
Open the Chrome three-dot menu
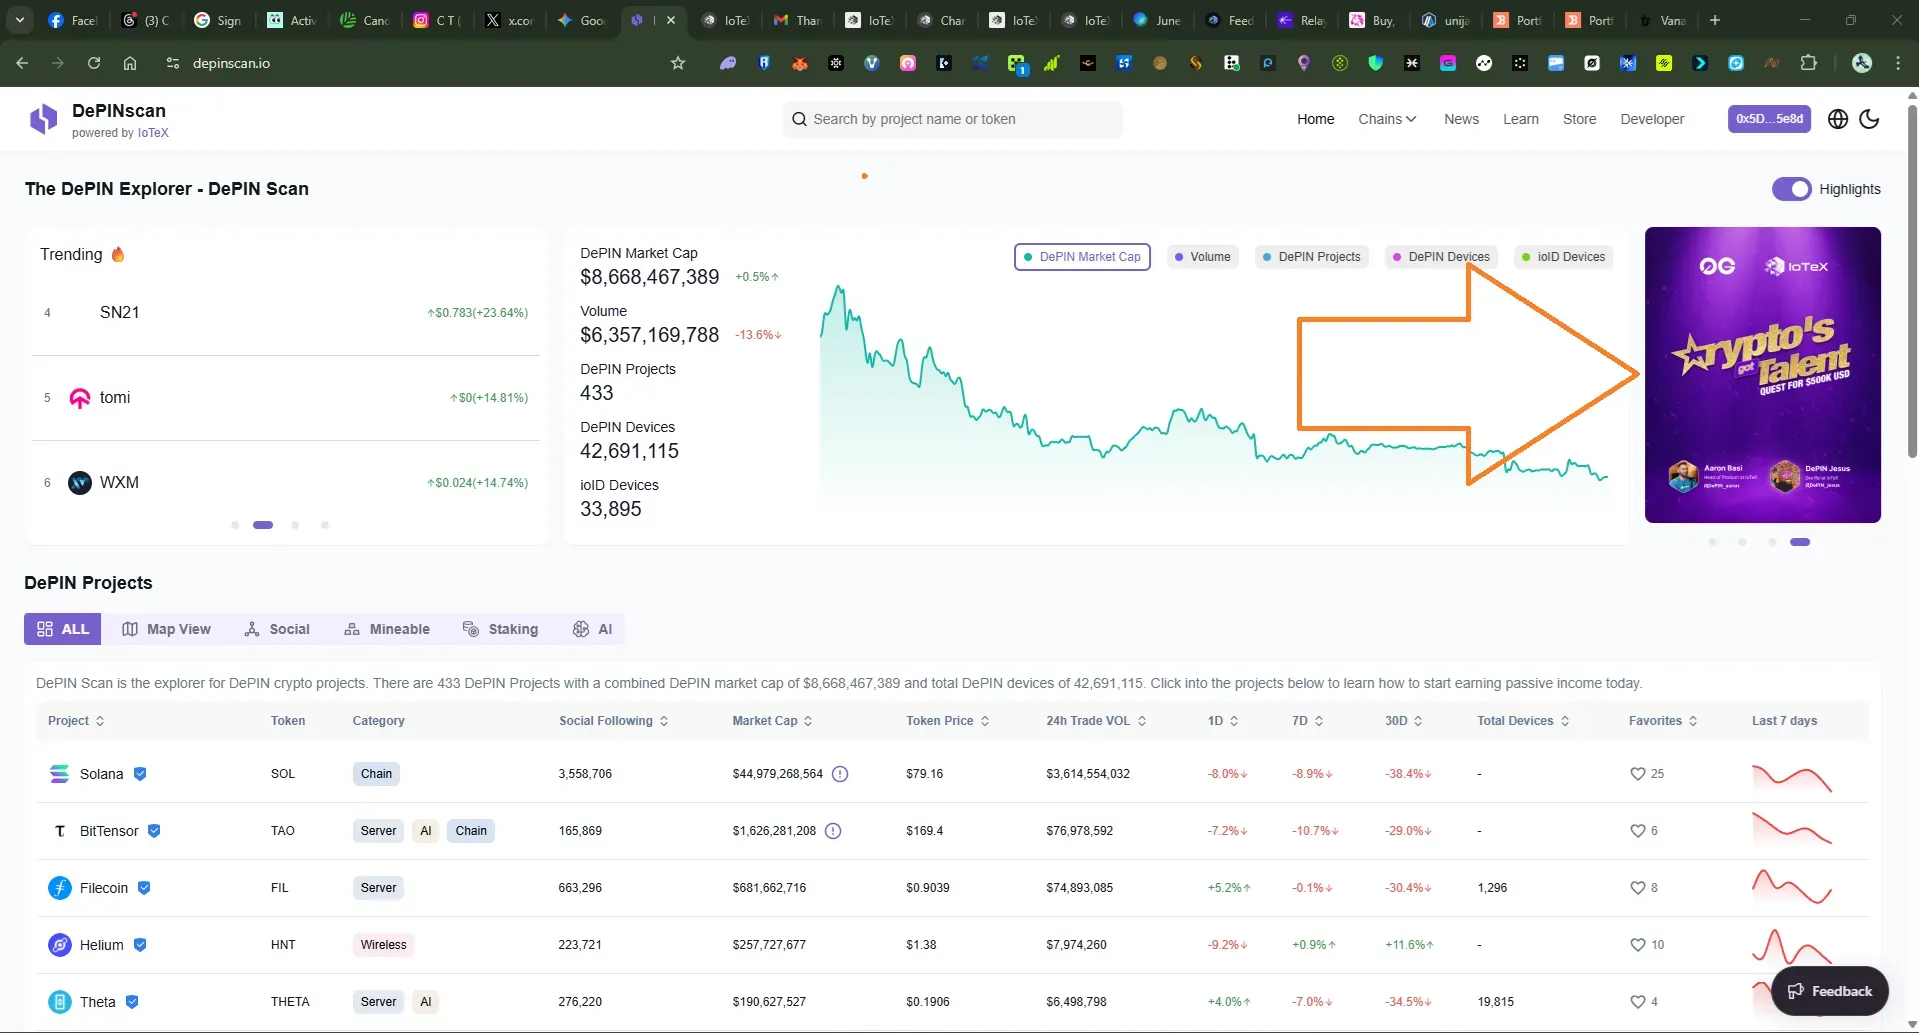pos(1898,63)
